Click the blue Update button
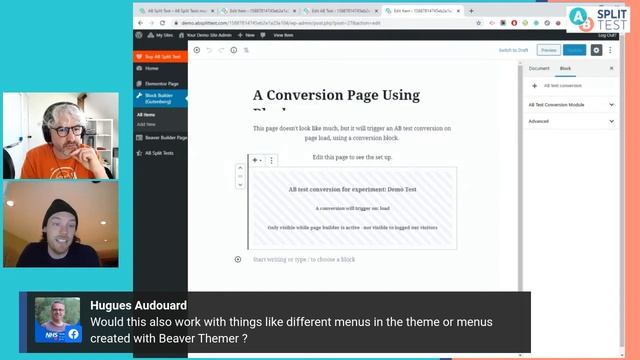 [x=575, y=50]
